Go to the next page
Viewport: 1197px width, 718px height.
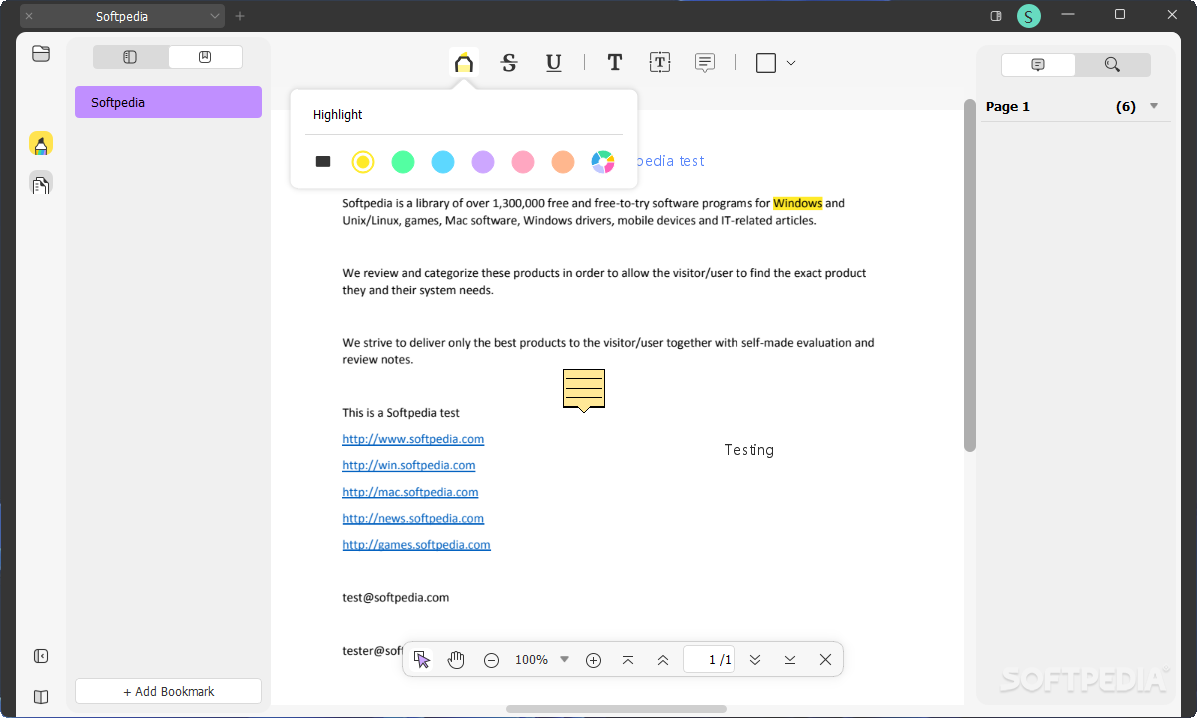point(755,660)
